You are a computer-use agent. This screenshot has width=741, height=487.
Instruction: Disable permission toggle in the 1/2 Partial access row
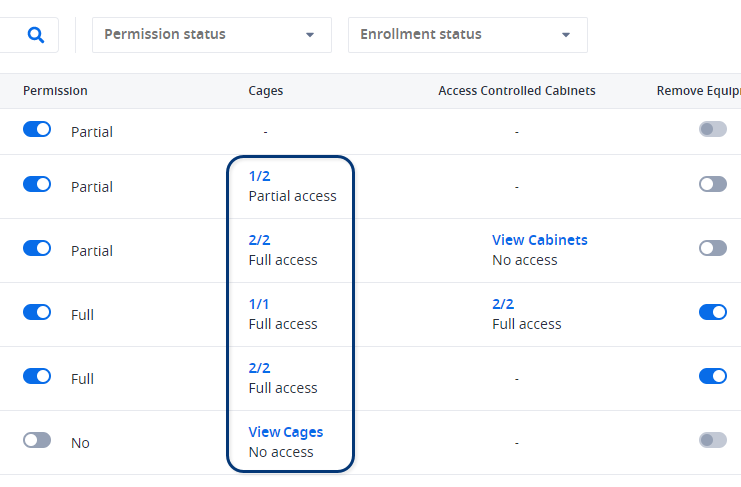coord(37,184)
